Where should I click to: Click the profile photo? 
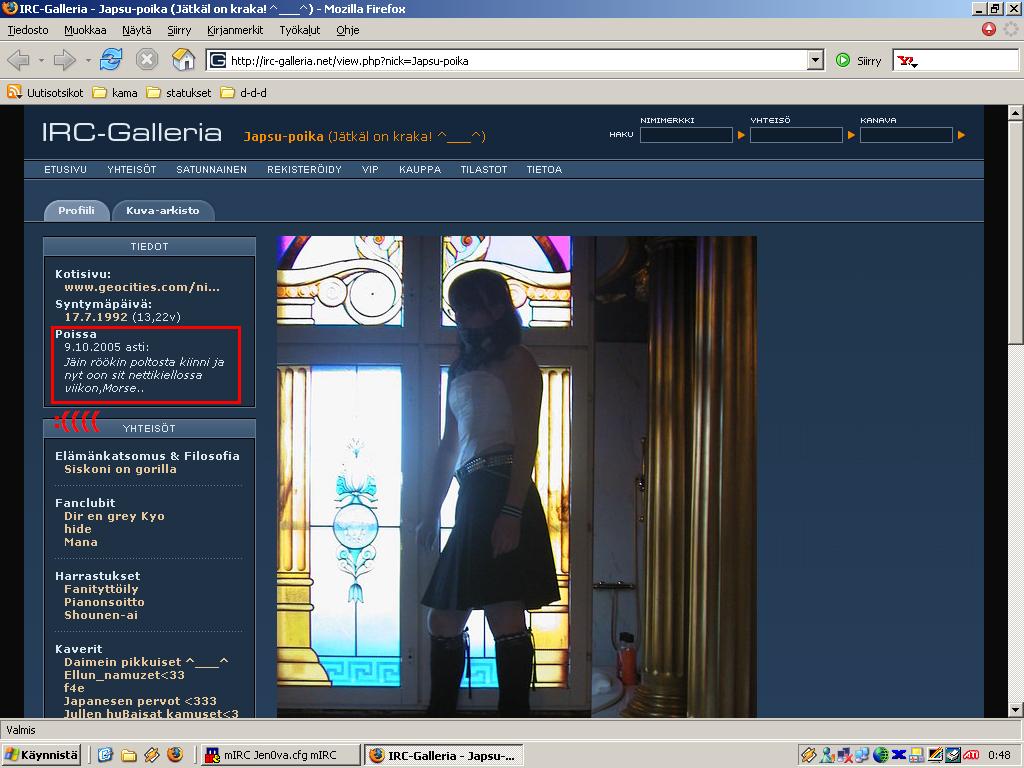pos(517,477)
